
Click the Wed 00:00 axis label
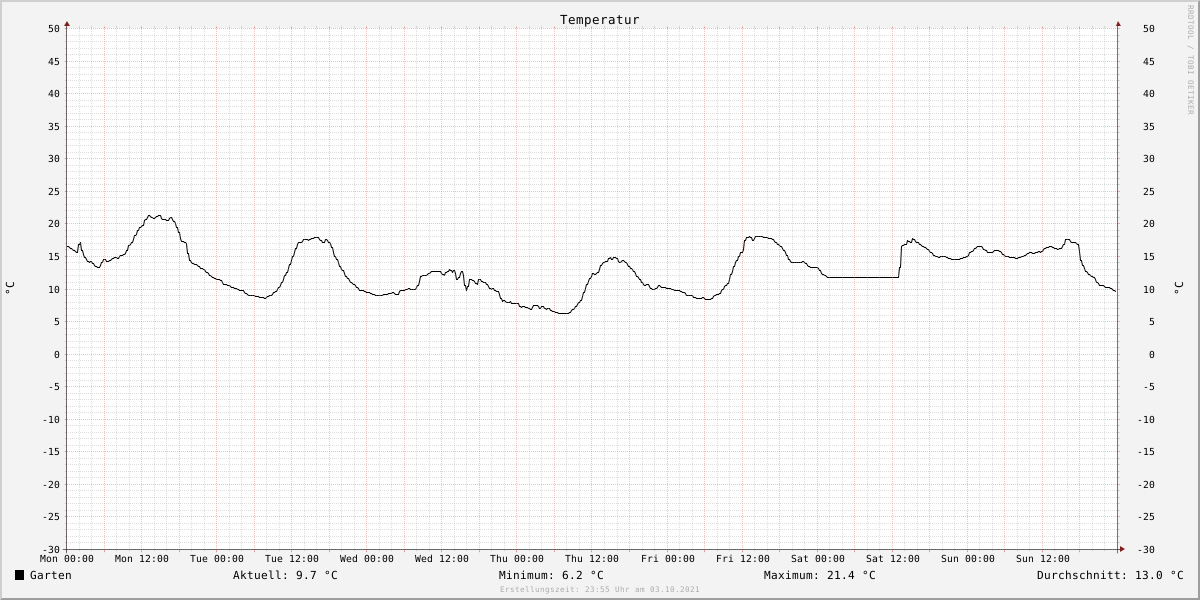[x=367, y=559]
